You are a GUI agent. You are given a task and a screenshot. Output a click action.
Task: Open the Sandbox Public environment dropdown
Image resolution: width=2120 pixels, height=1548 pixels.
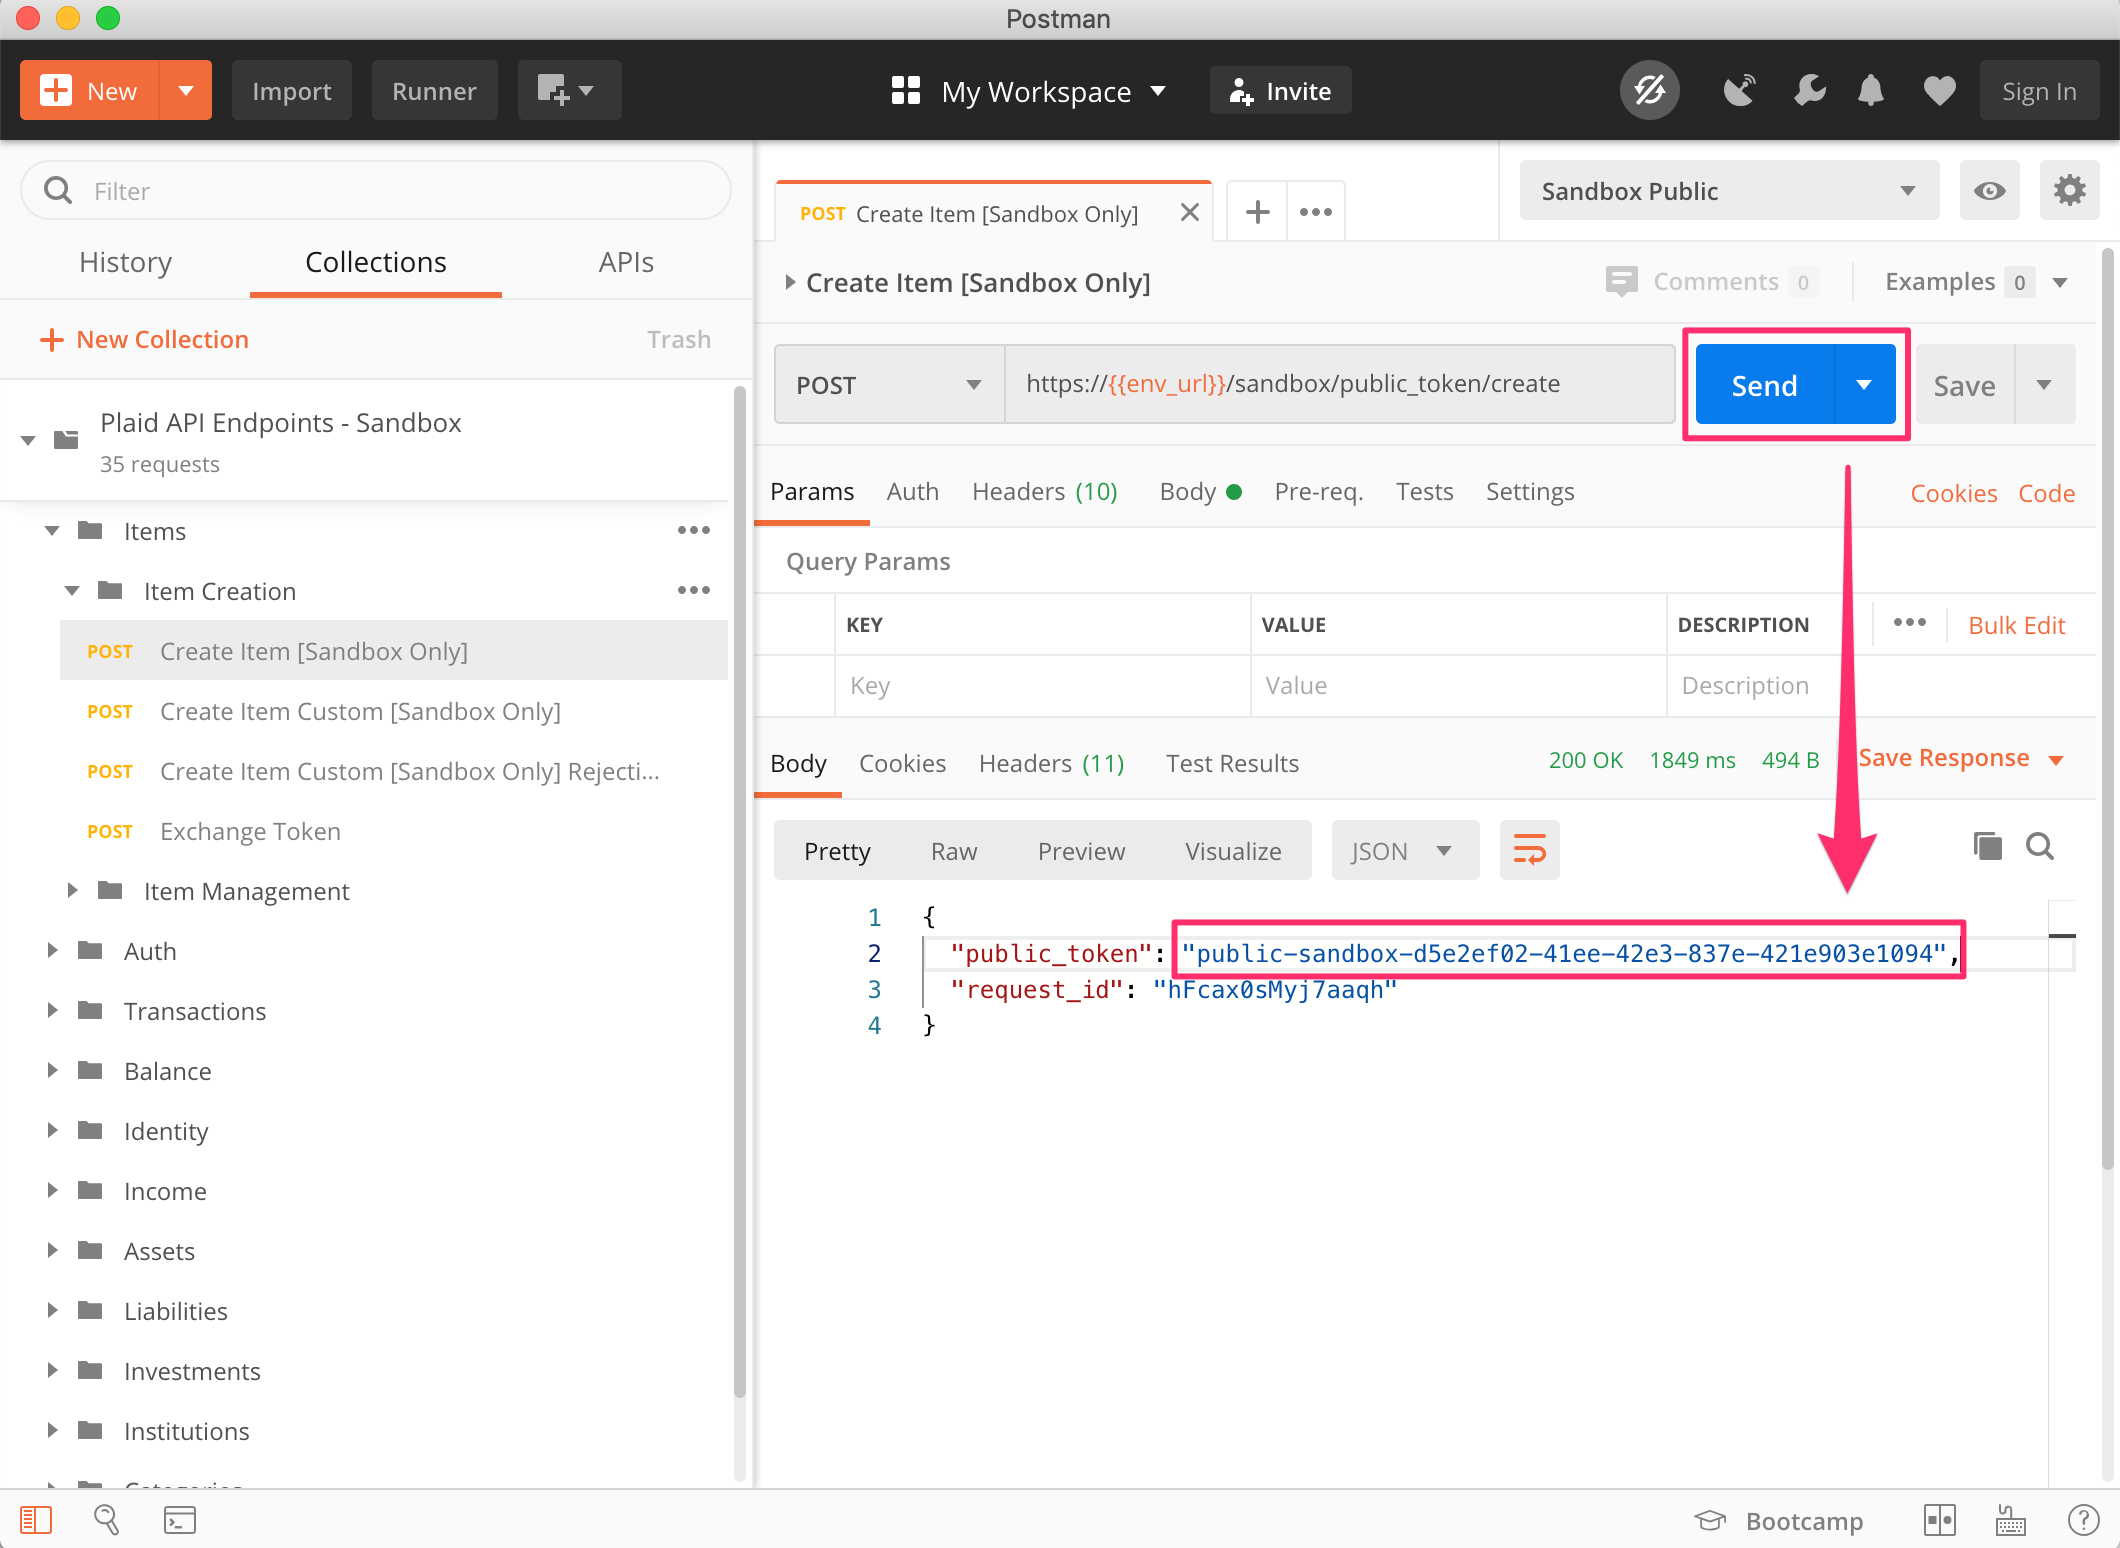point(1728,190)
